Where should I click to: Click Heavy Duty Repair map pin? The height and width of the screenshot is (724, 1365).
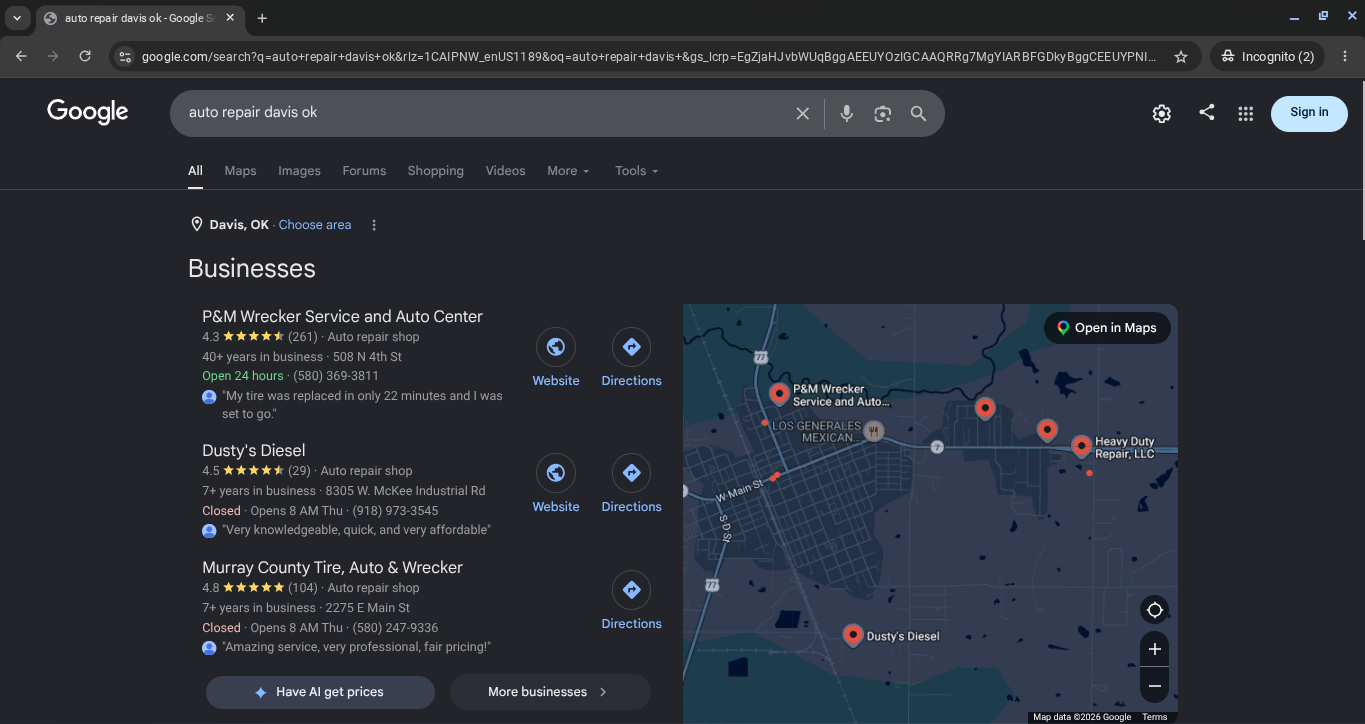pyautogui.click(x=1081, y=446)
